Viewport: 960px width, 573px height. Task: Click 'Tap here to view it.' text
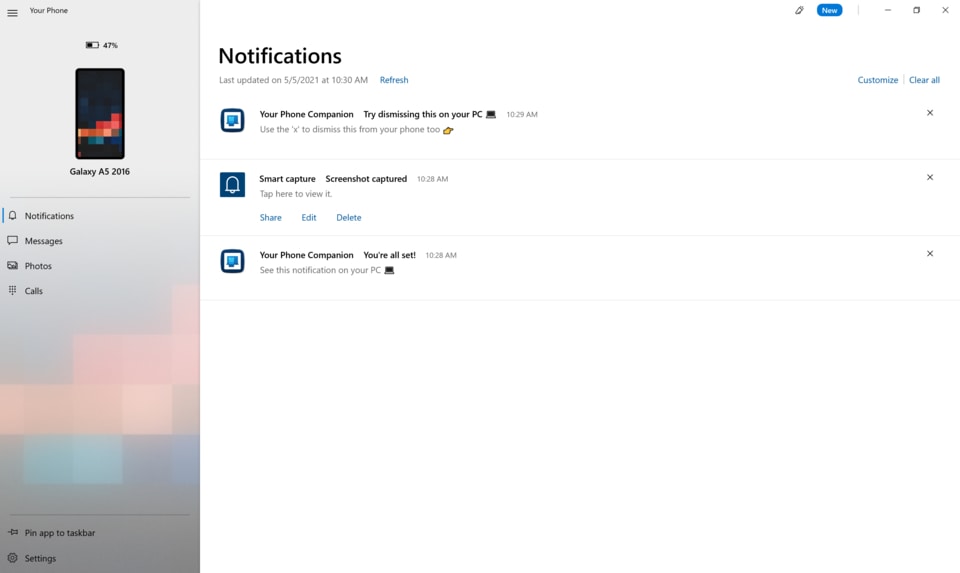(x=296, y=194)
